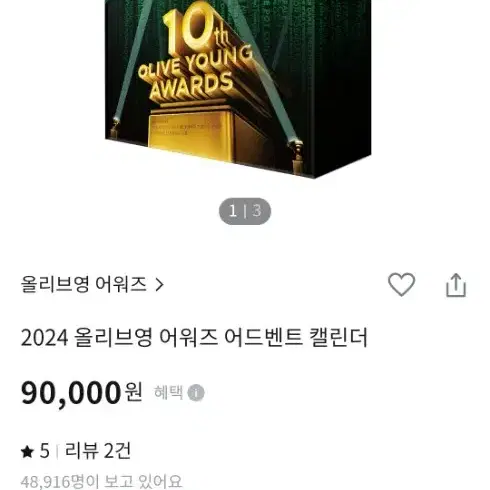Tap the number 1 in the image counter
490x490 pixels.
pos(233,211)
